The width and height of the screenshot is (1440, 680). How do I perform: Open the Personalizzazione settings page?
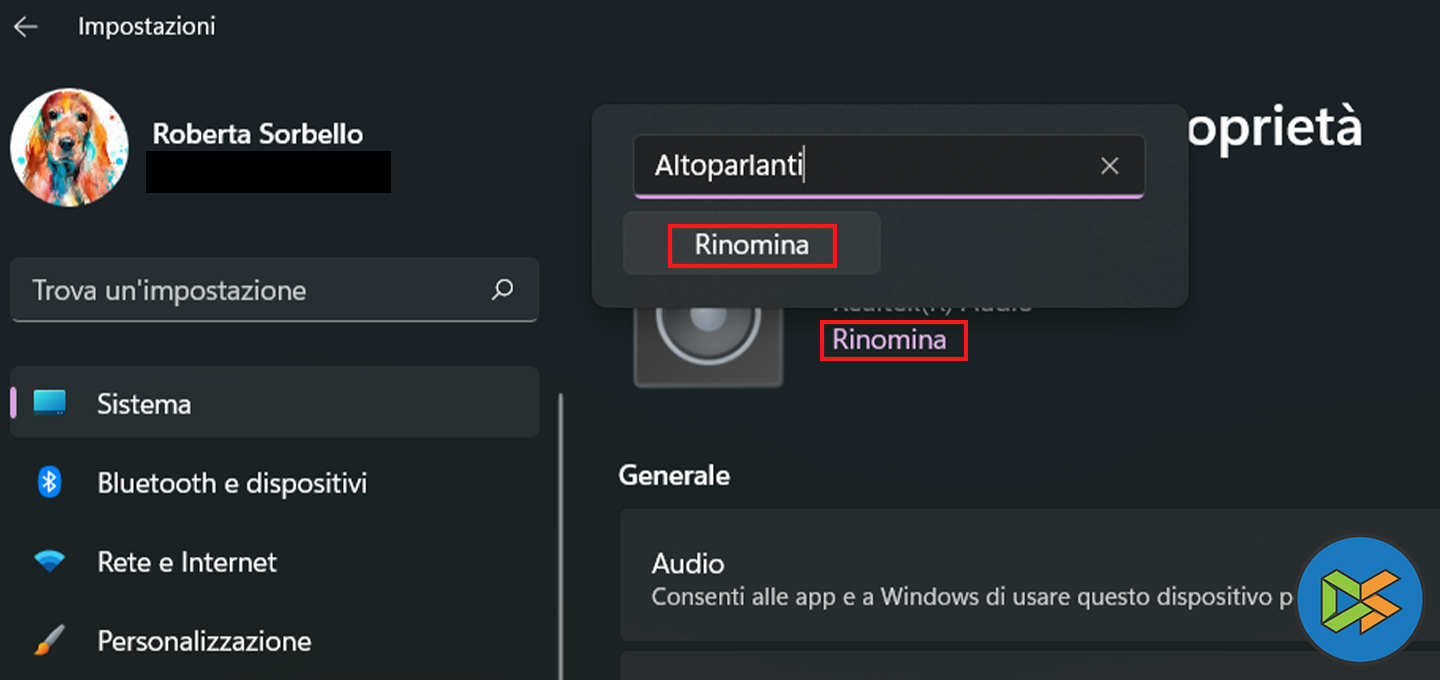[204, 641]
